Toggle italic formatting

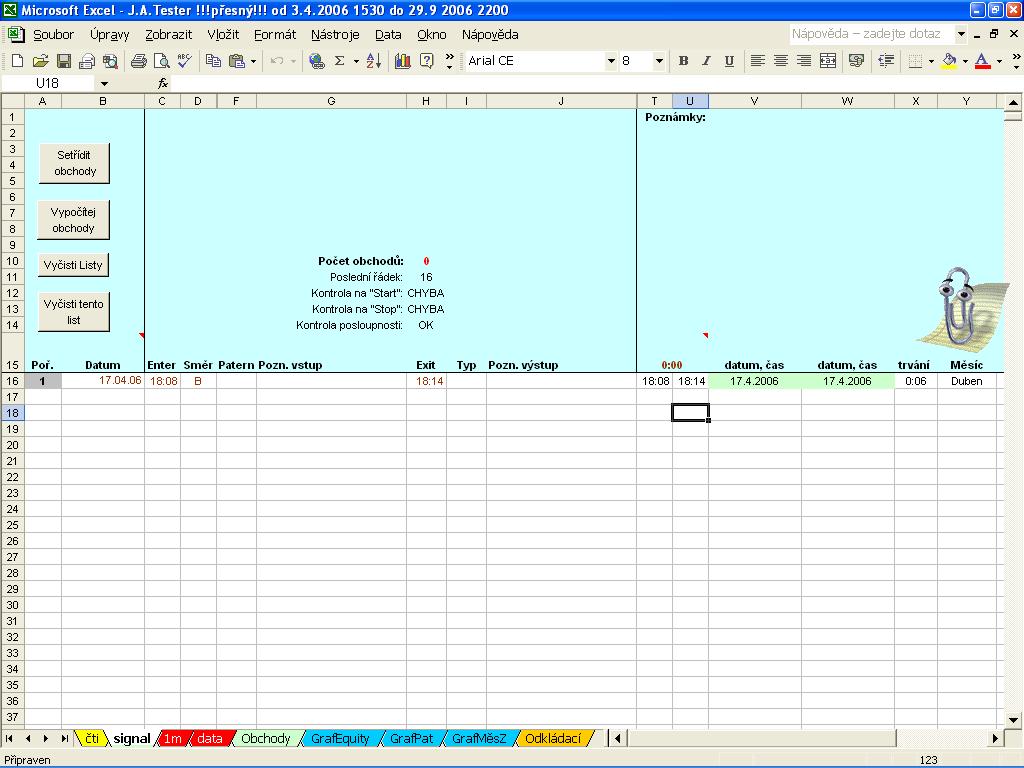(x=706, y=61)
